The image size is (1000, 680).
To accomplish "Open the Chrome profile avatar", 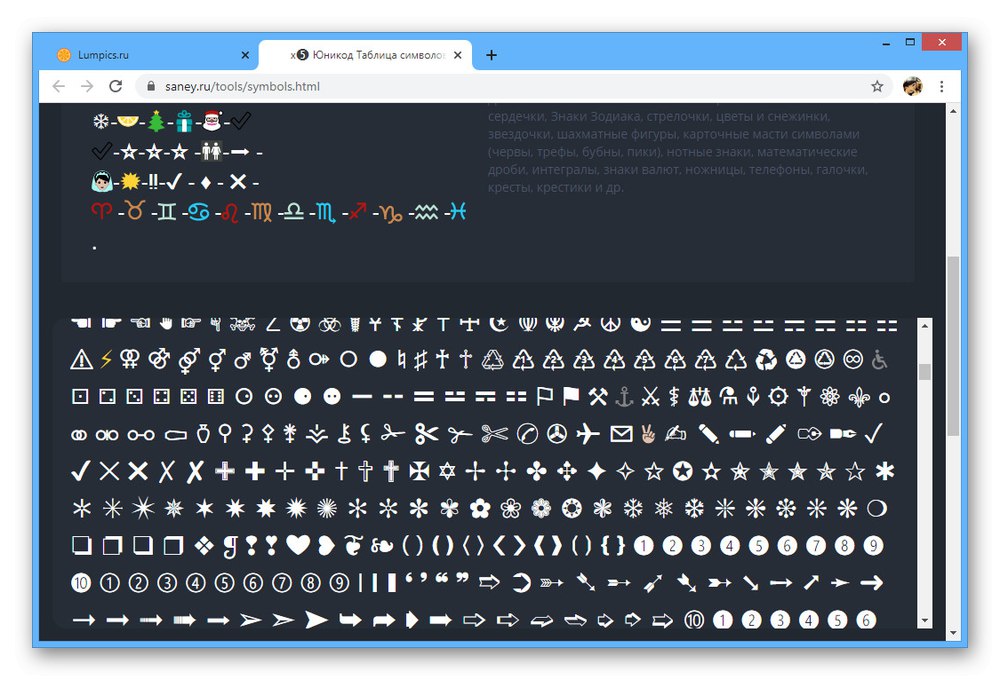I will click(913, 86).
